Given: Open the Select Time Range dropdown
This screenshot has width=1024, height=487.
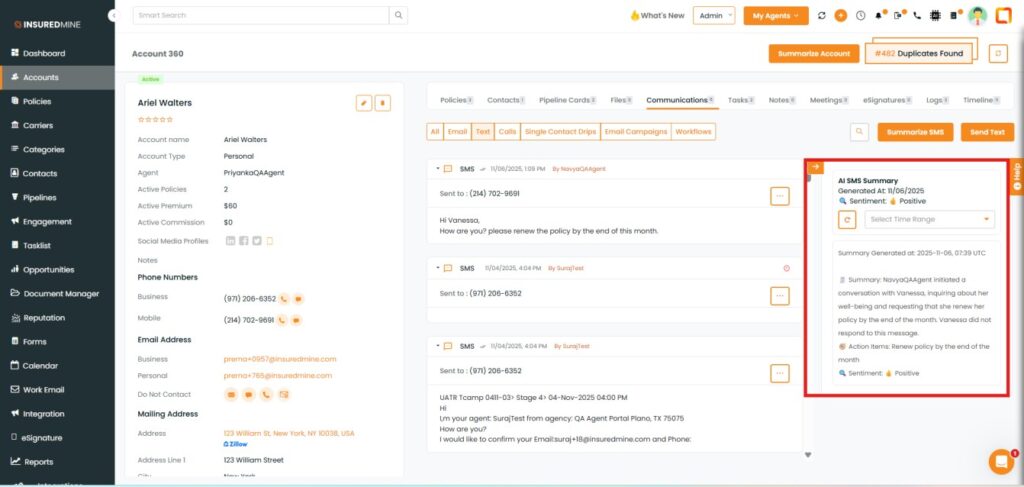Looking at the screenshot, I should [x=930, y=219].
